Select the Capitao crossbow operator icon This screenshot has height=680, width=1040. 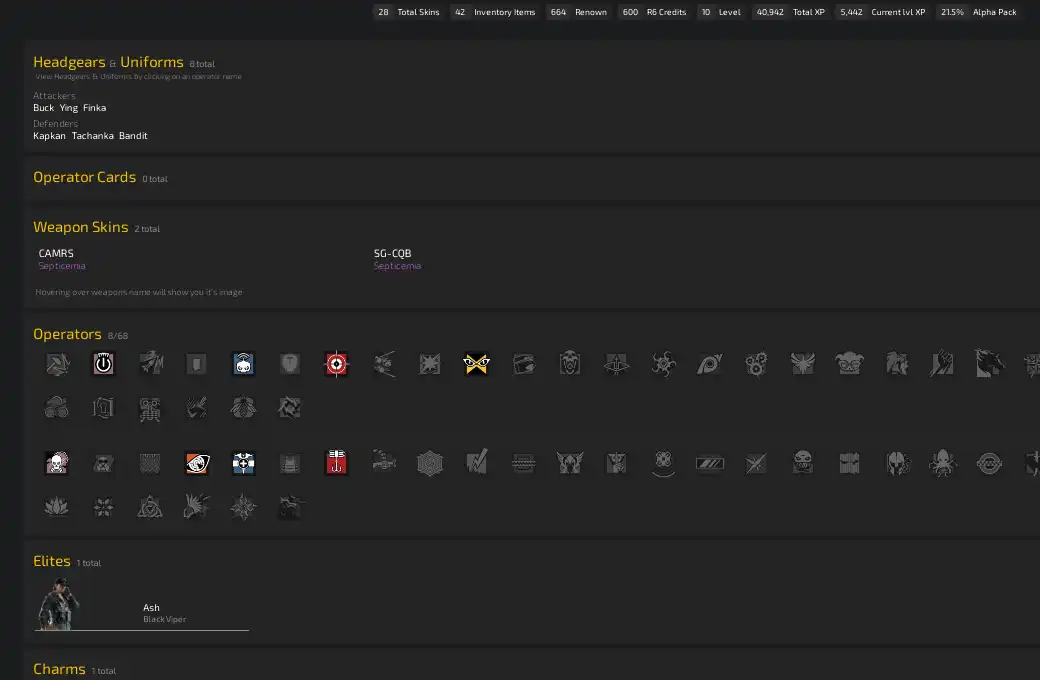pyautogui.click(x=616, y=364)
